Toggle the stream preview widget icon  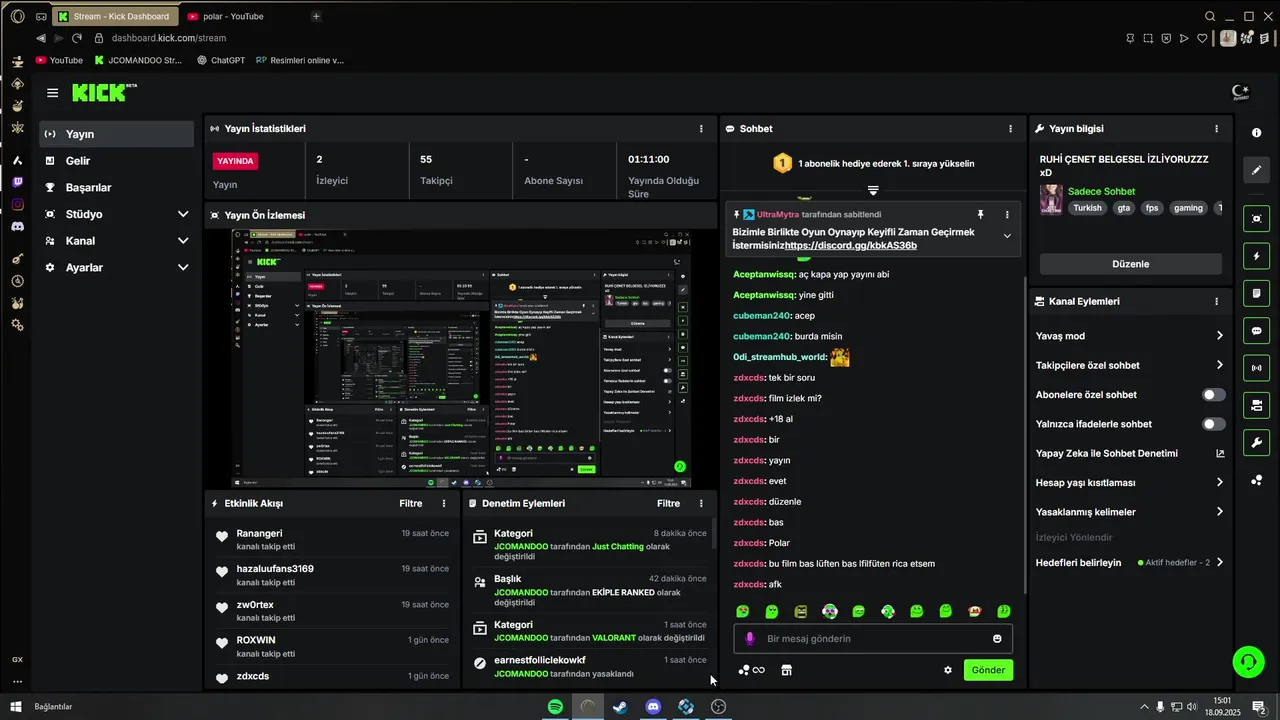coord(1256,219)
